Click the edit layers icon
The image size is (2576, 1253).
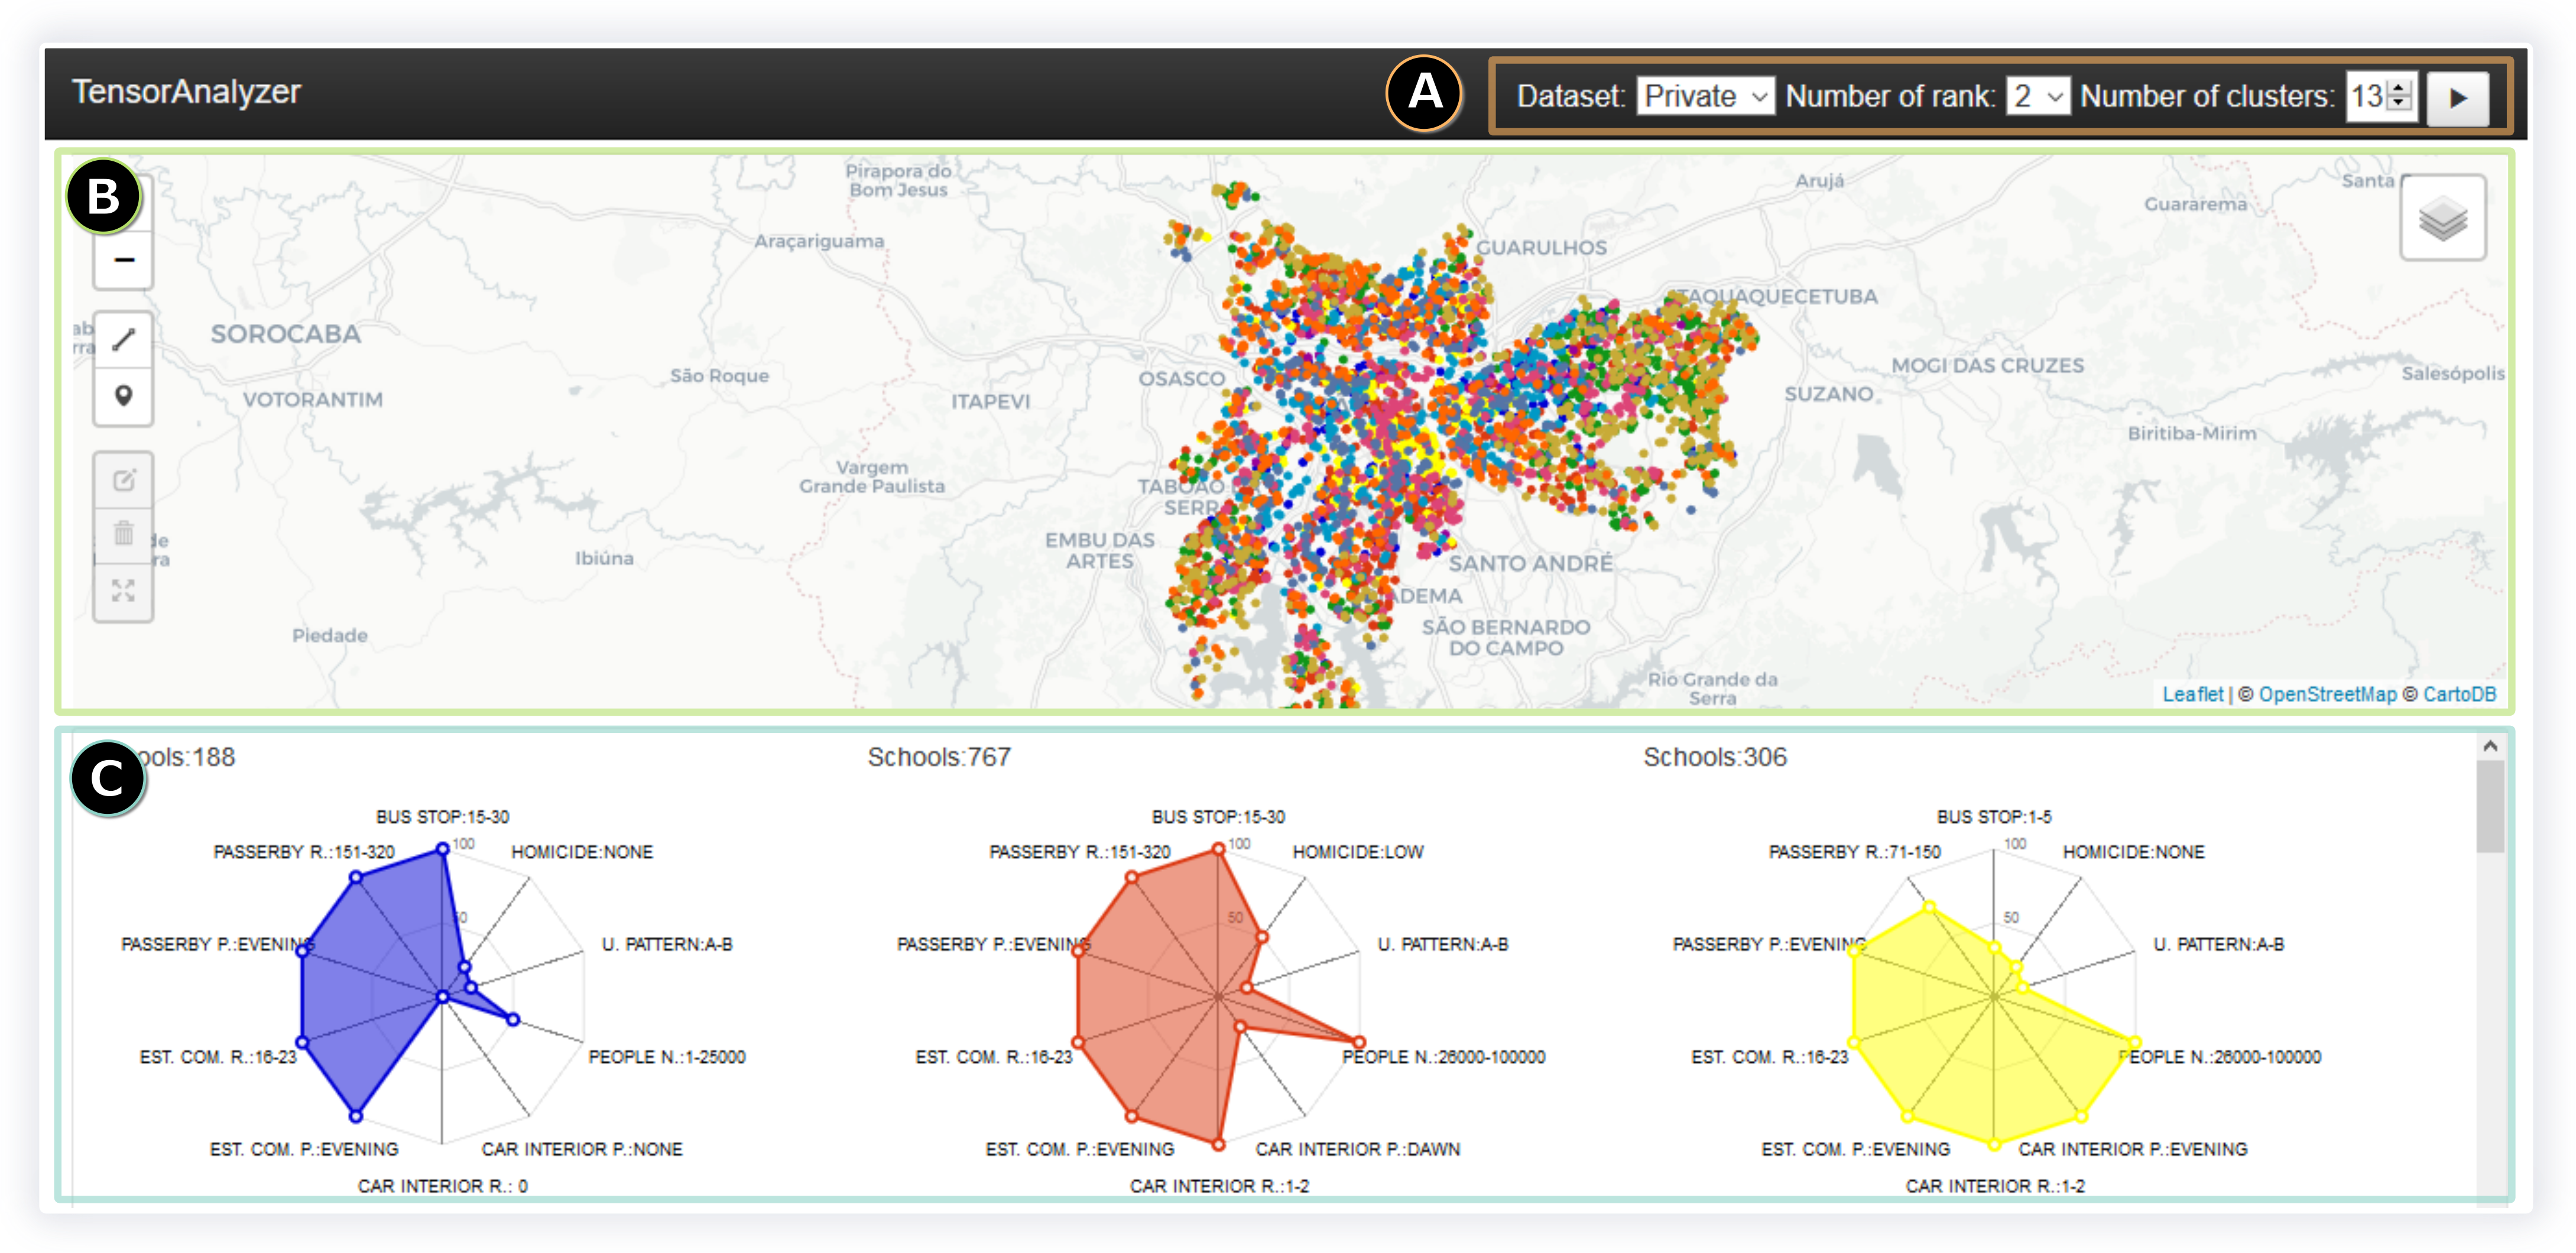tap(124, 481)
